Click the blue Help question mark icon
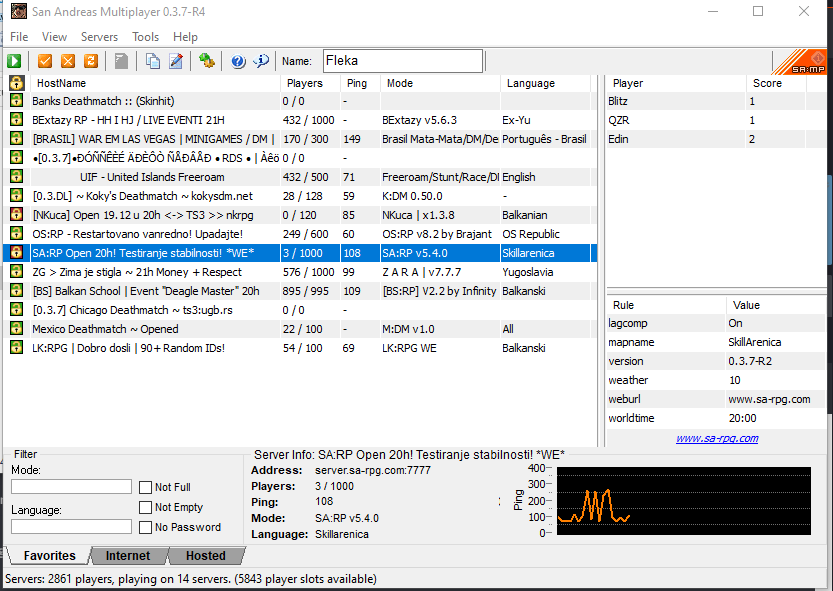The width and height of the screenshot is (833, 591). click(238, 61)
